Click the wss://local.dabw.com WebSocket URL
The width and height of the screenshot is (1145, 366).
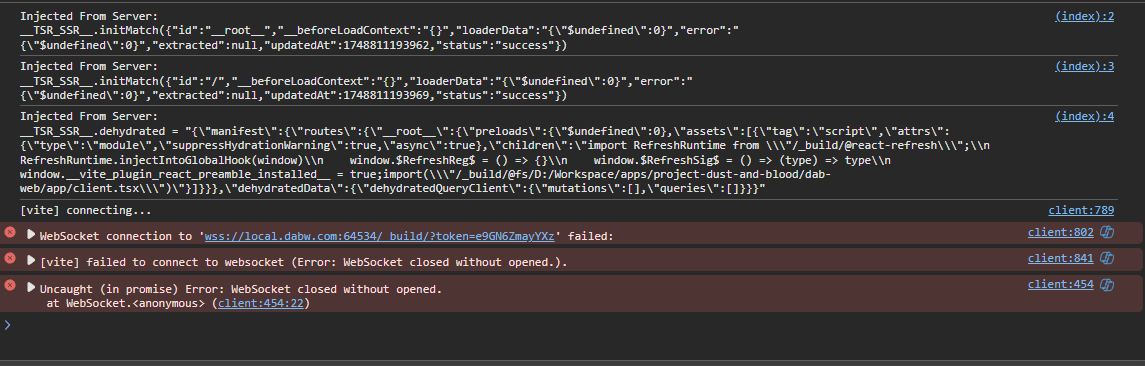coord(381,236)
